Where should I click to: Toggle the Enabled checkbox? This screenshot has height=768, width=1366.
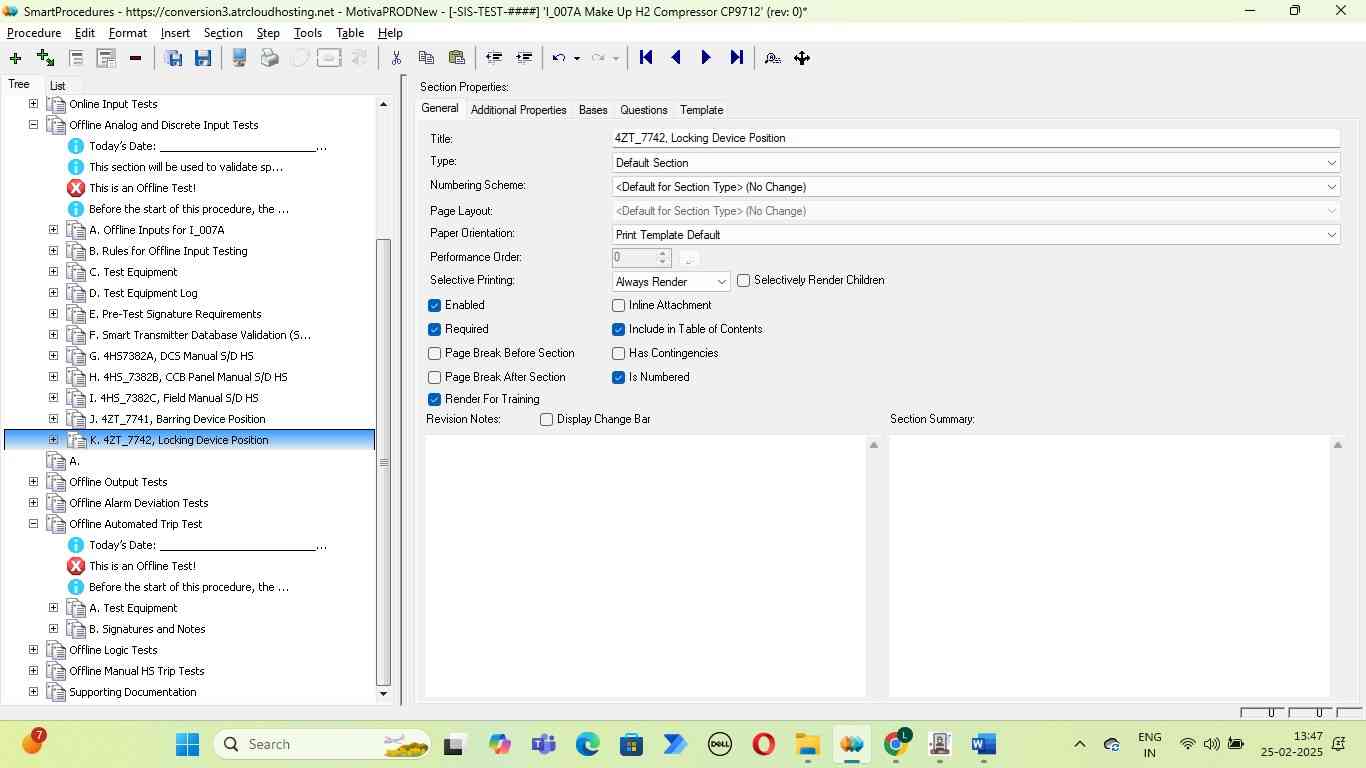(x=434, y=306)
